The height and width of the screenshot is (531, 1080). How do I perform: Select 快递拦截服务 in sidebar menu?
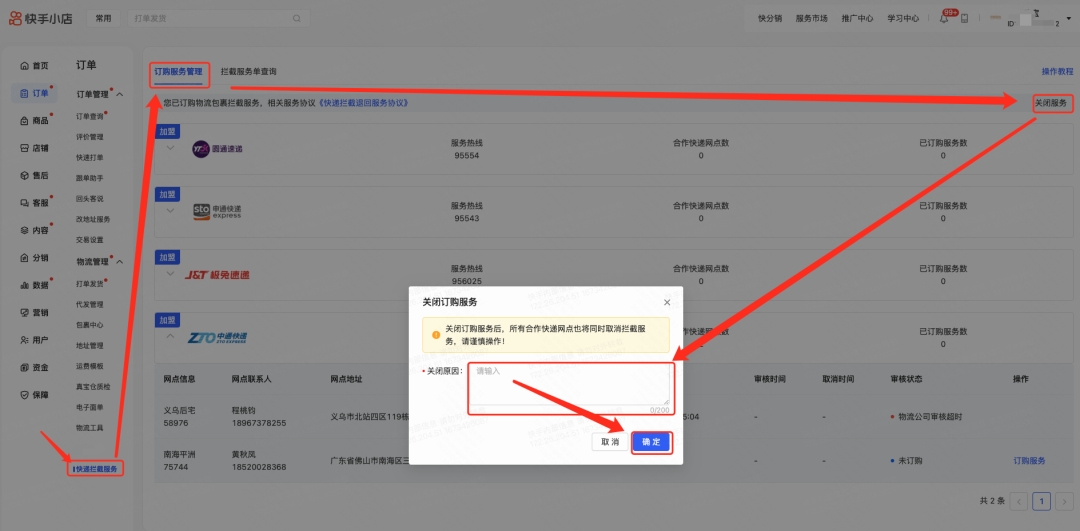point(96,468)
